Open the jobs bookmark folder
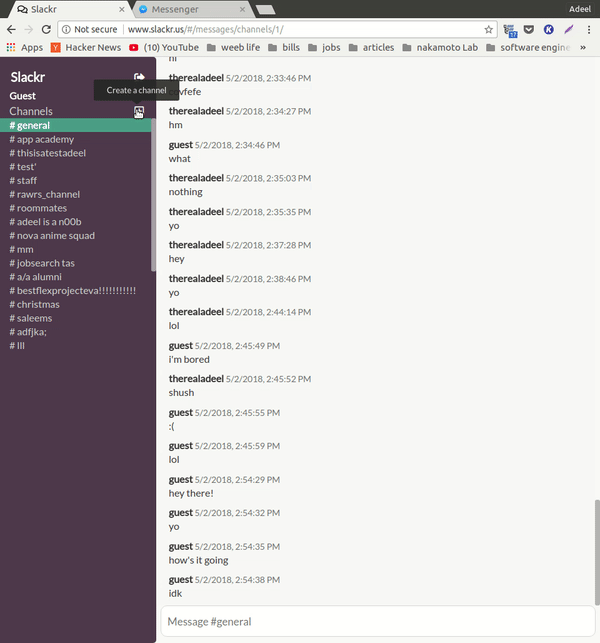 pos(324,48)
